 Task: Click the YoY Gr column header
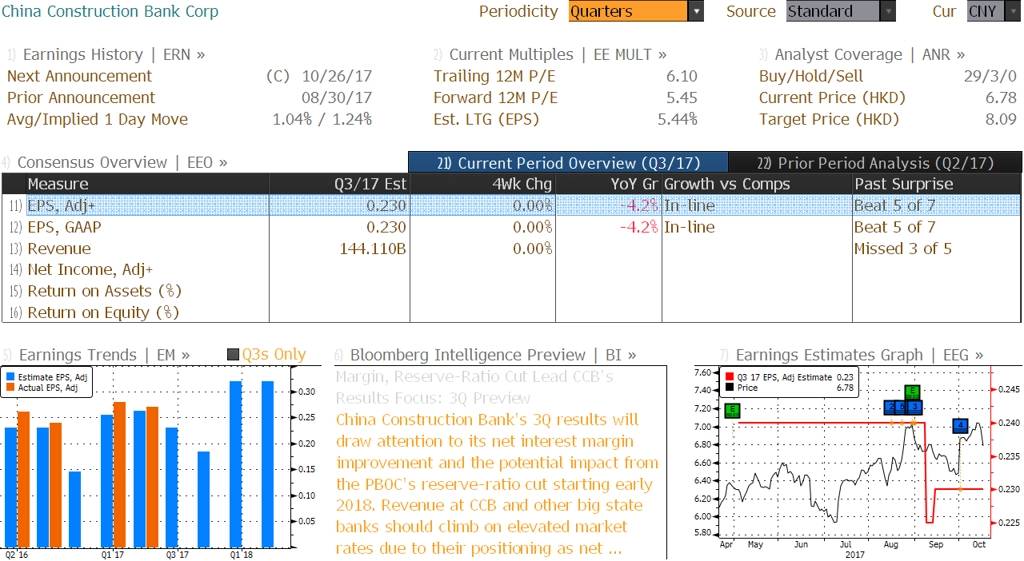click(609, 184)
